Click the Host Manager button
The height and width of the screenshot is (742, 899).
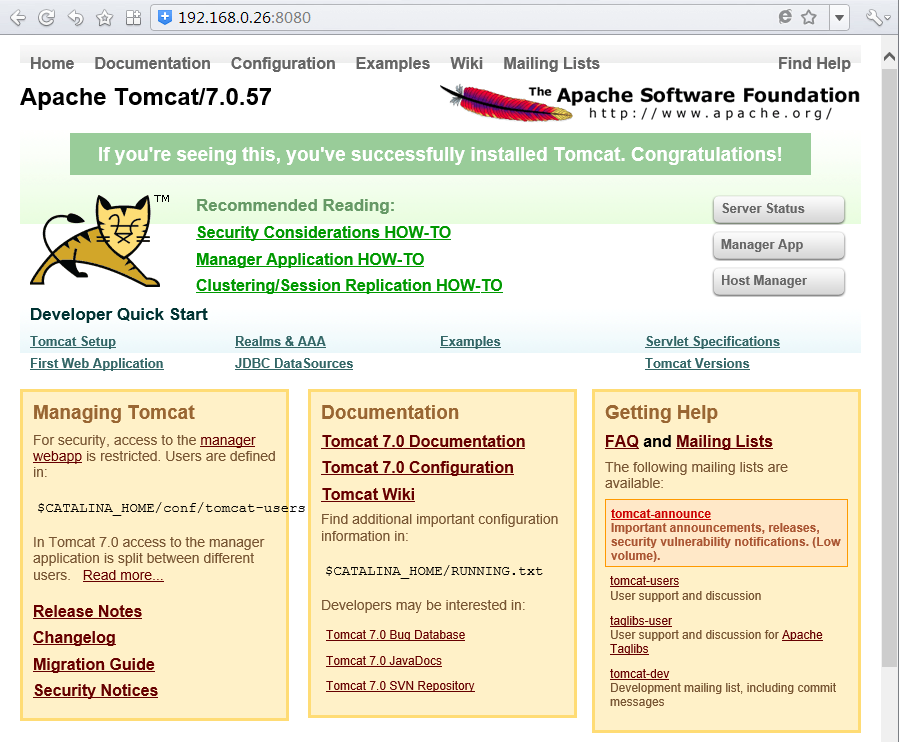click(779, 281)
